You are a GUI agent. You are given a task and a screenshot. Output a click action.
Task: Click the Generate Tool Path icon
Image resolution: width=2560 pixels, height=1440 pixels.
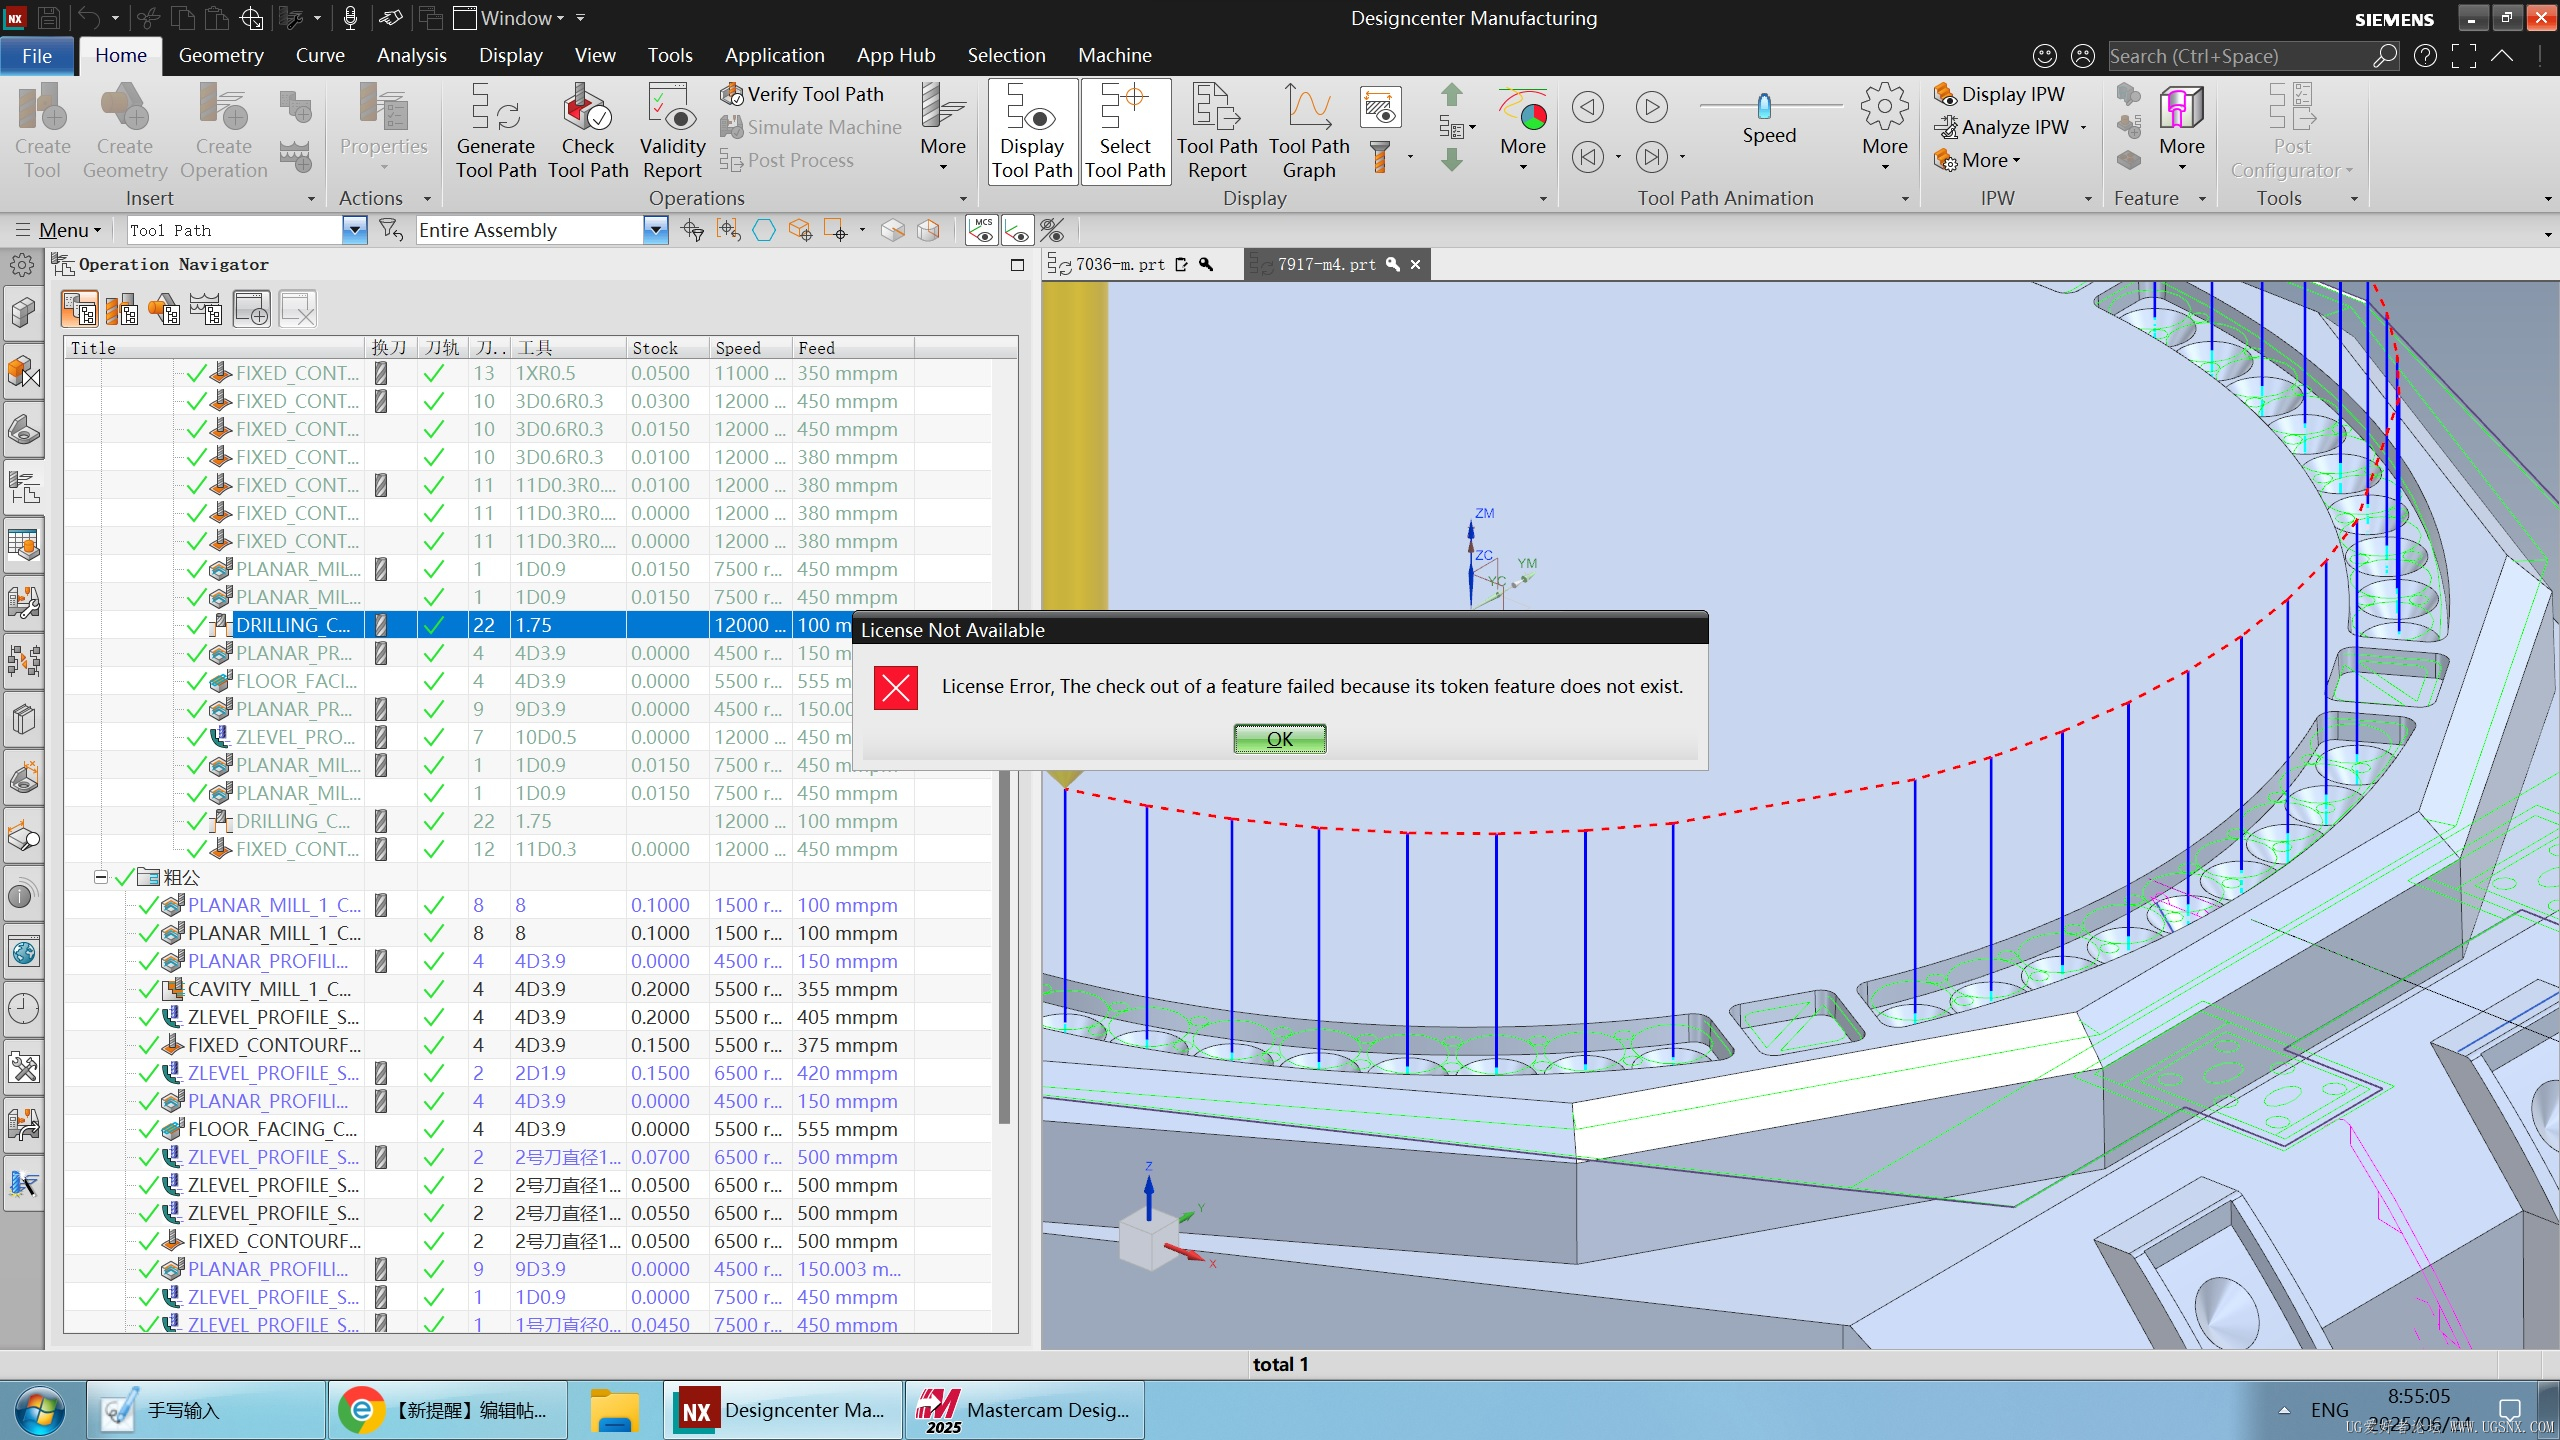pos(496,132)
